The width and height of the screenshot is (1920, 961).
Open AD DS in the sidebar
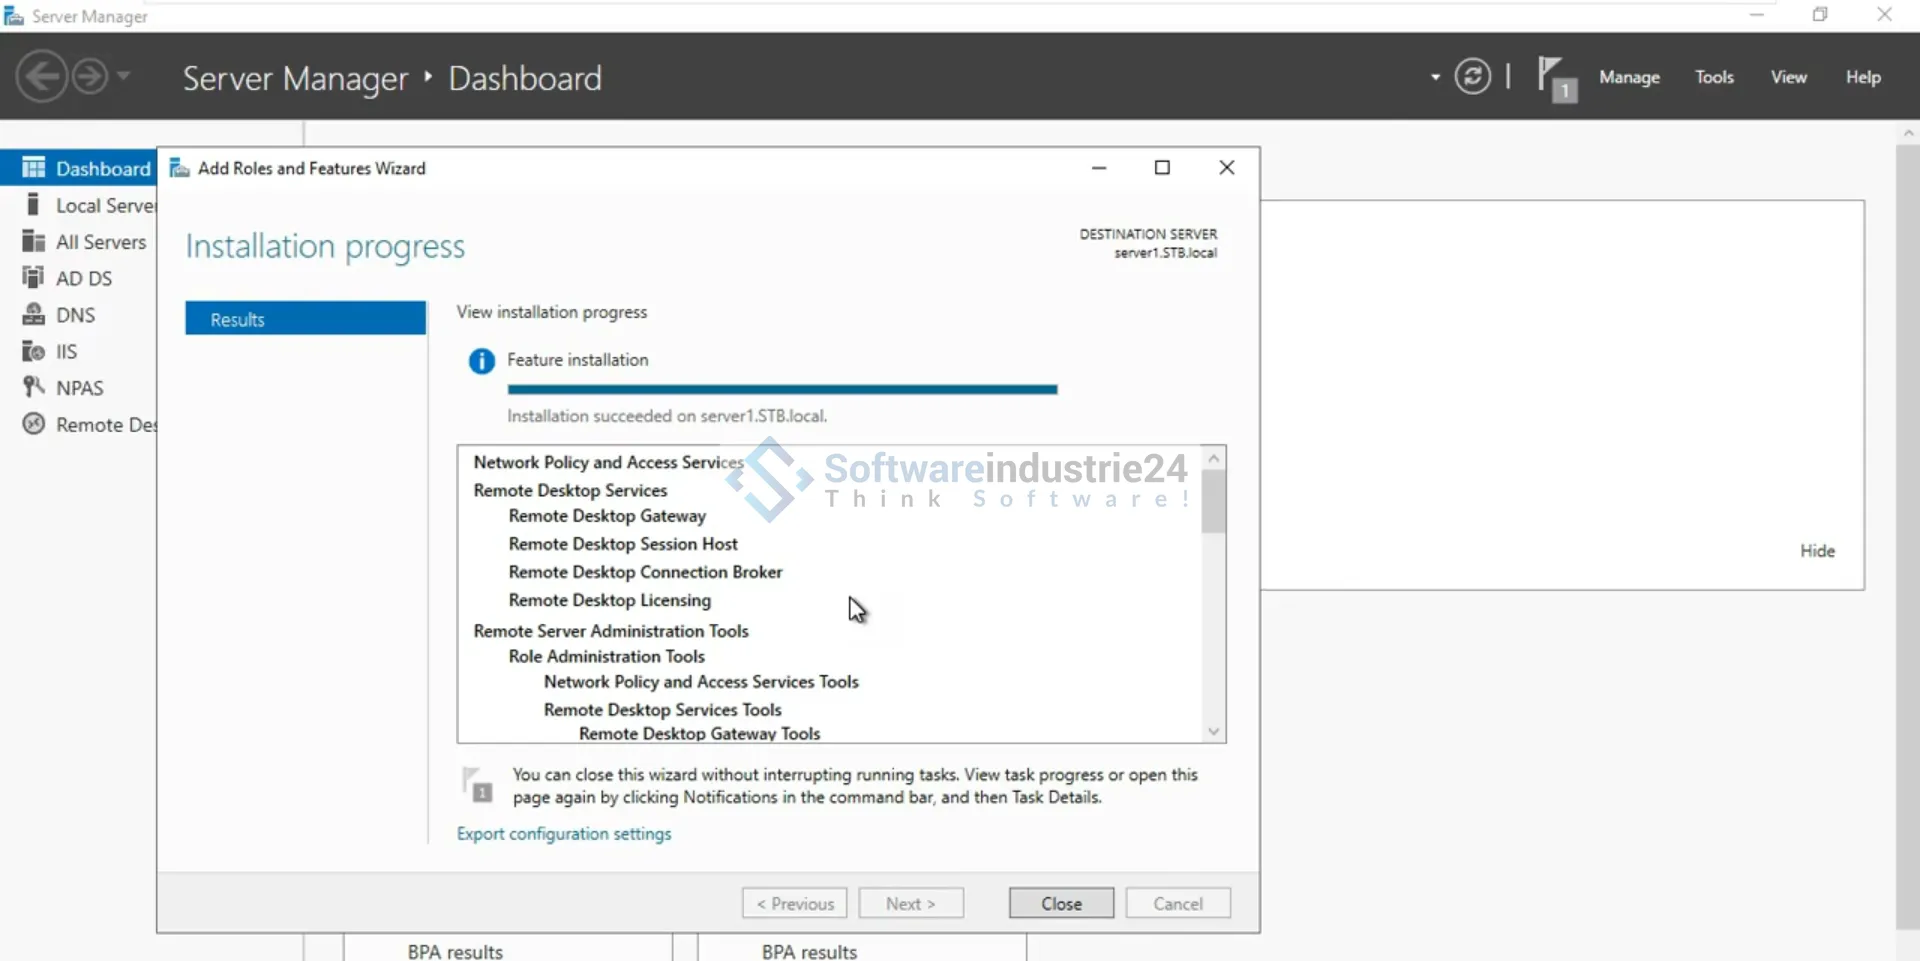coord(83,279)
